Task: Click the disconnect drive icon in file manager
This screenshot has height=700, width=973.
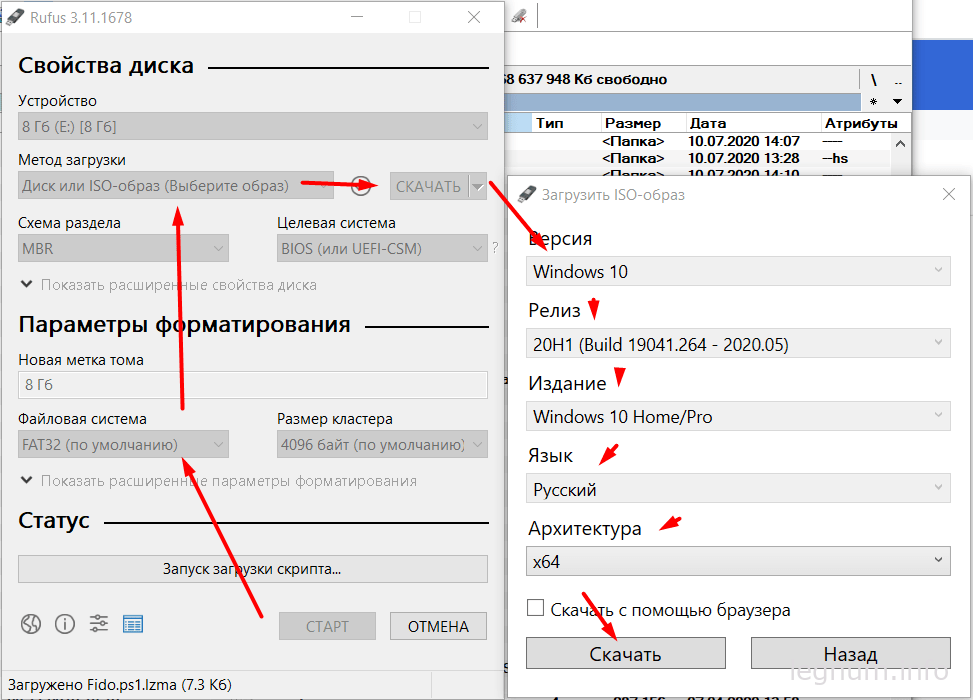Action: tap(519, 17)
